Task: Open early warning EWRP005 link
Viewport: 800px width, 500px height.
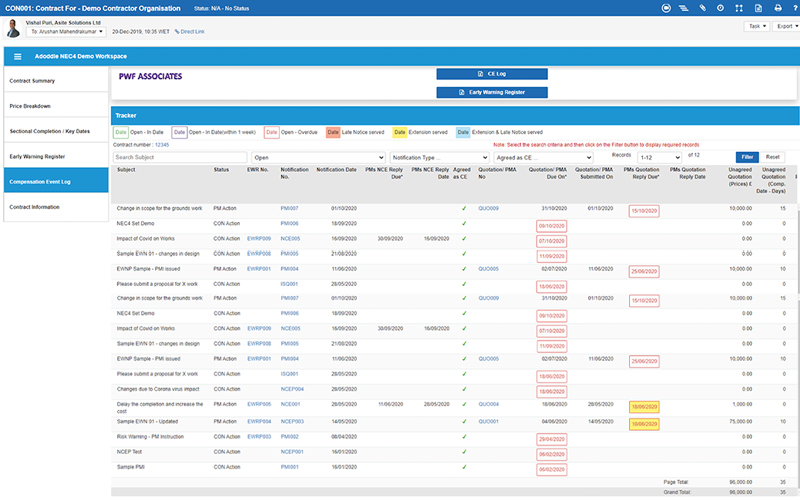Action: point(259,404)
